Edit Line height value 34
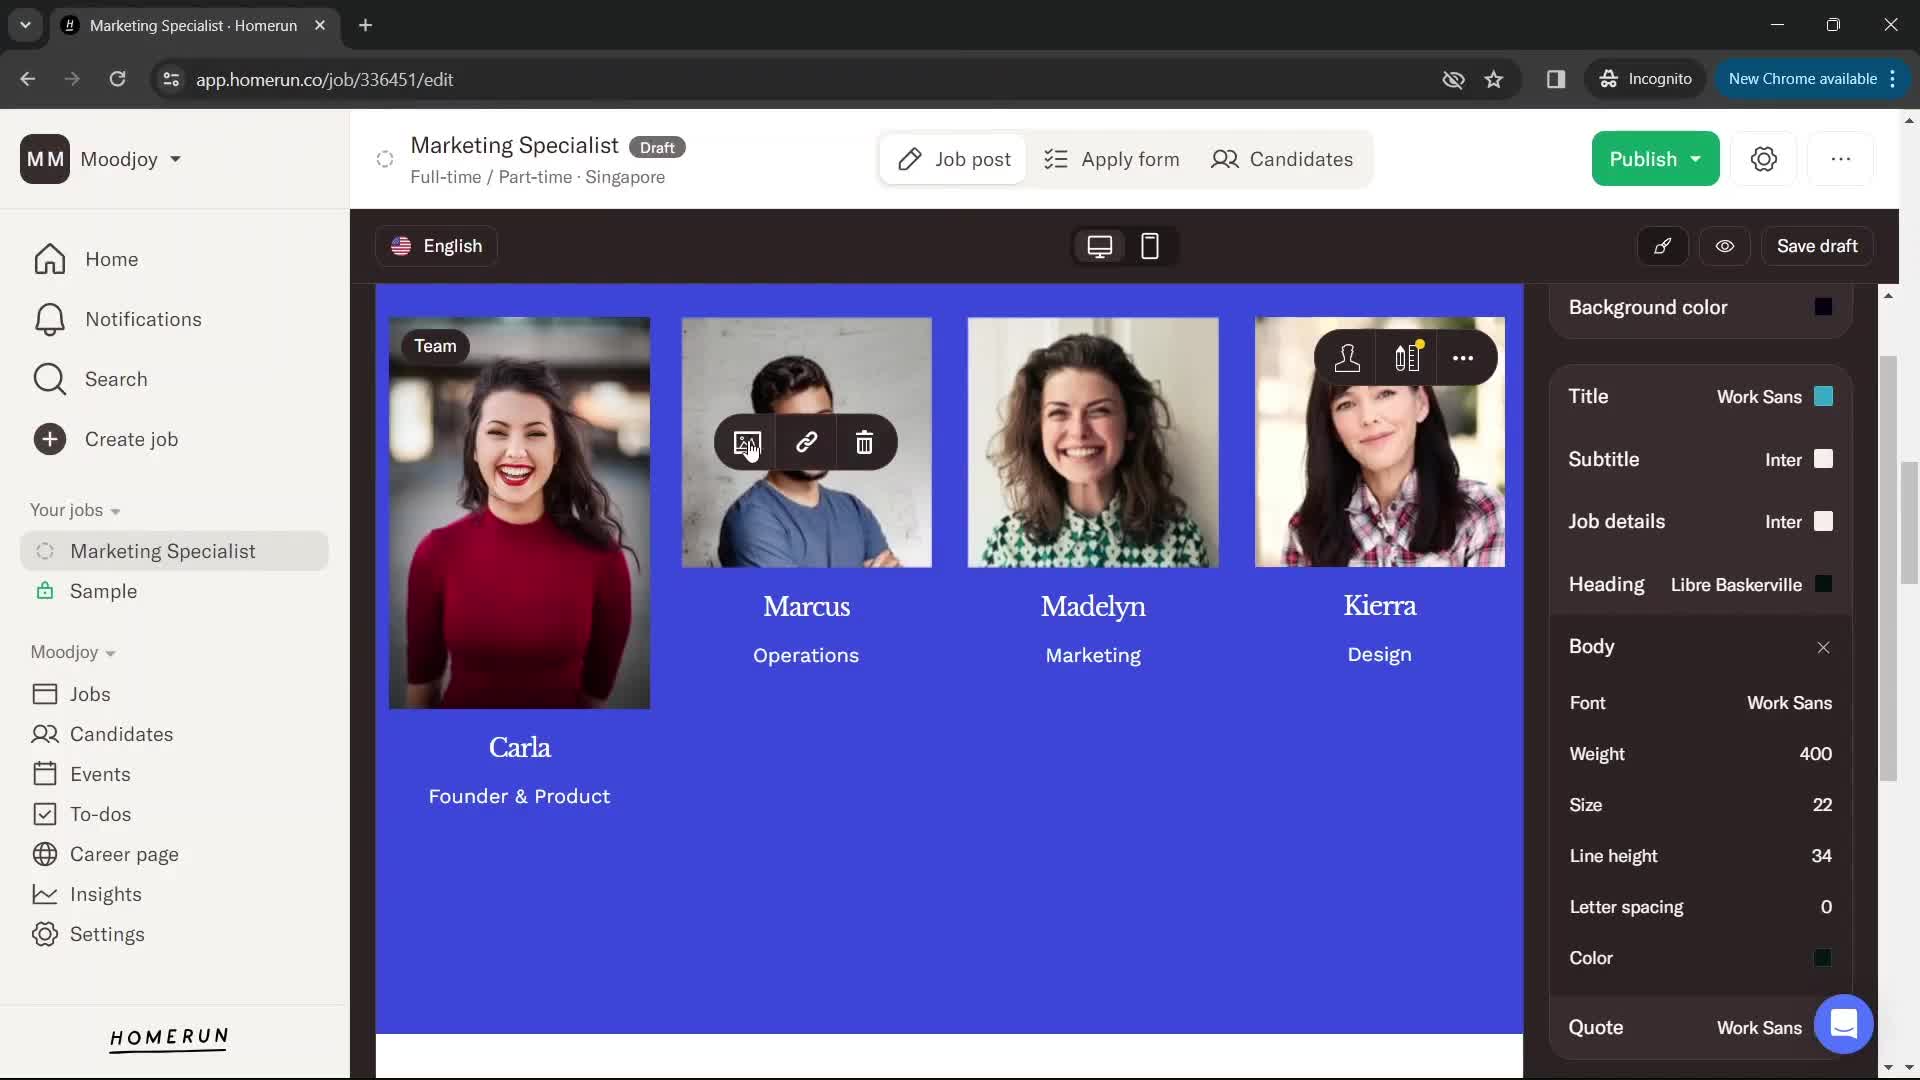 (x=1821, y=856)
